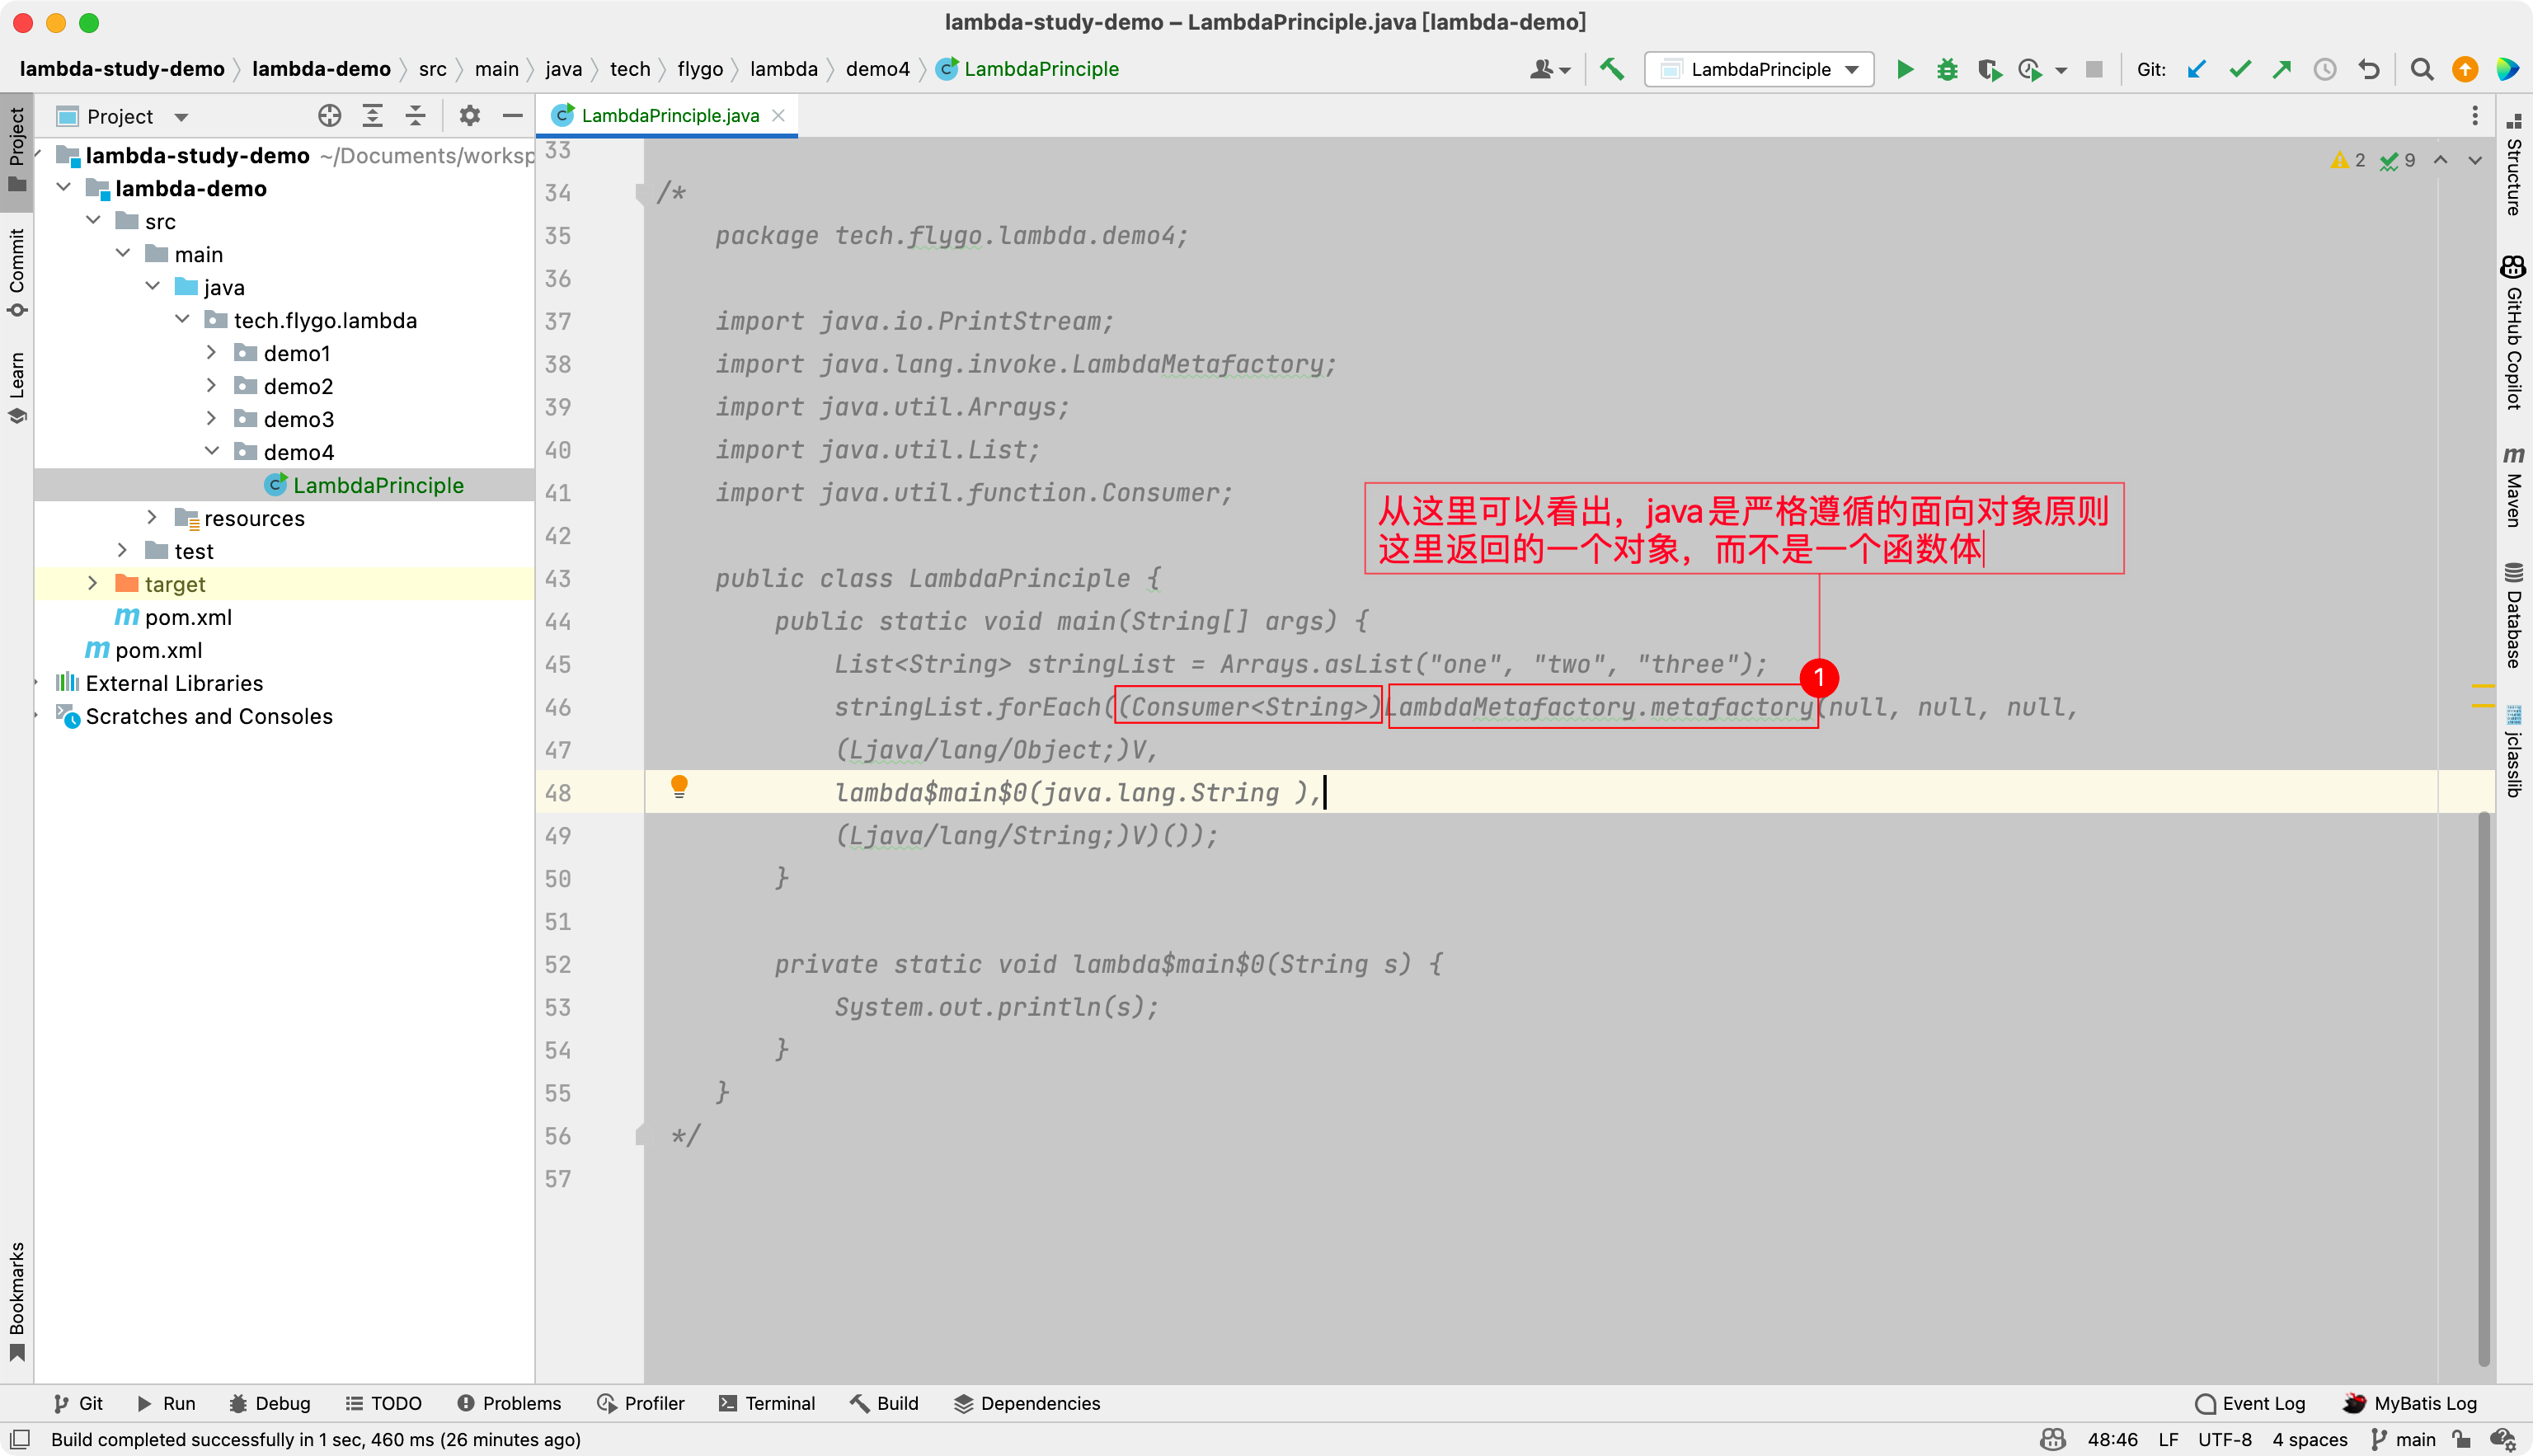Collapse the demo4 package

click(x=212, y=451)
